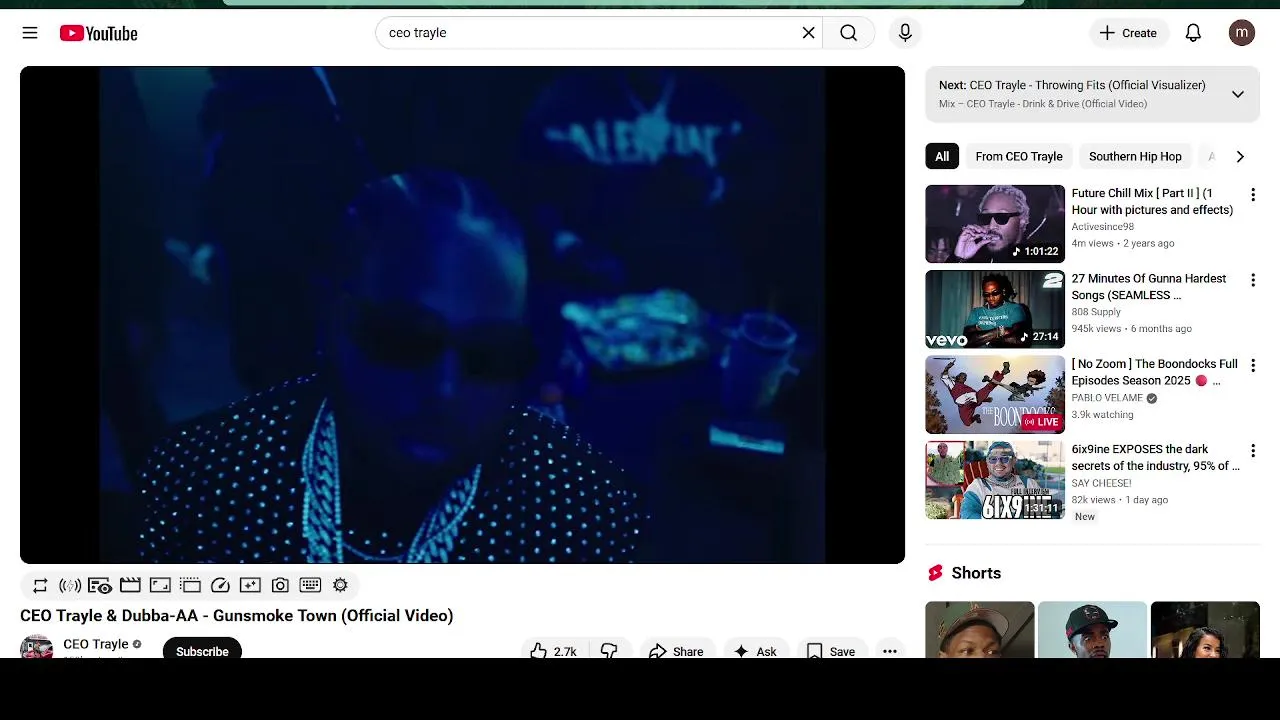1280x720 pixels.
Task: Open options for Boondocks live video
Action: point(1253,366)
